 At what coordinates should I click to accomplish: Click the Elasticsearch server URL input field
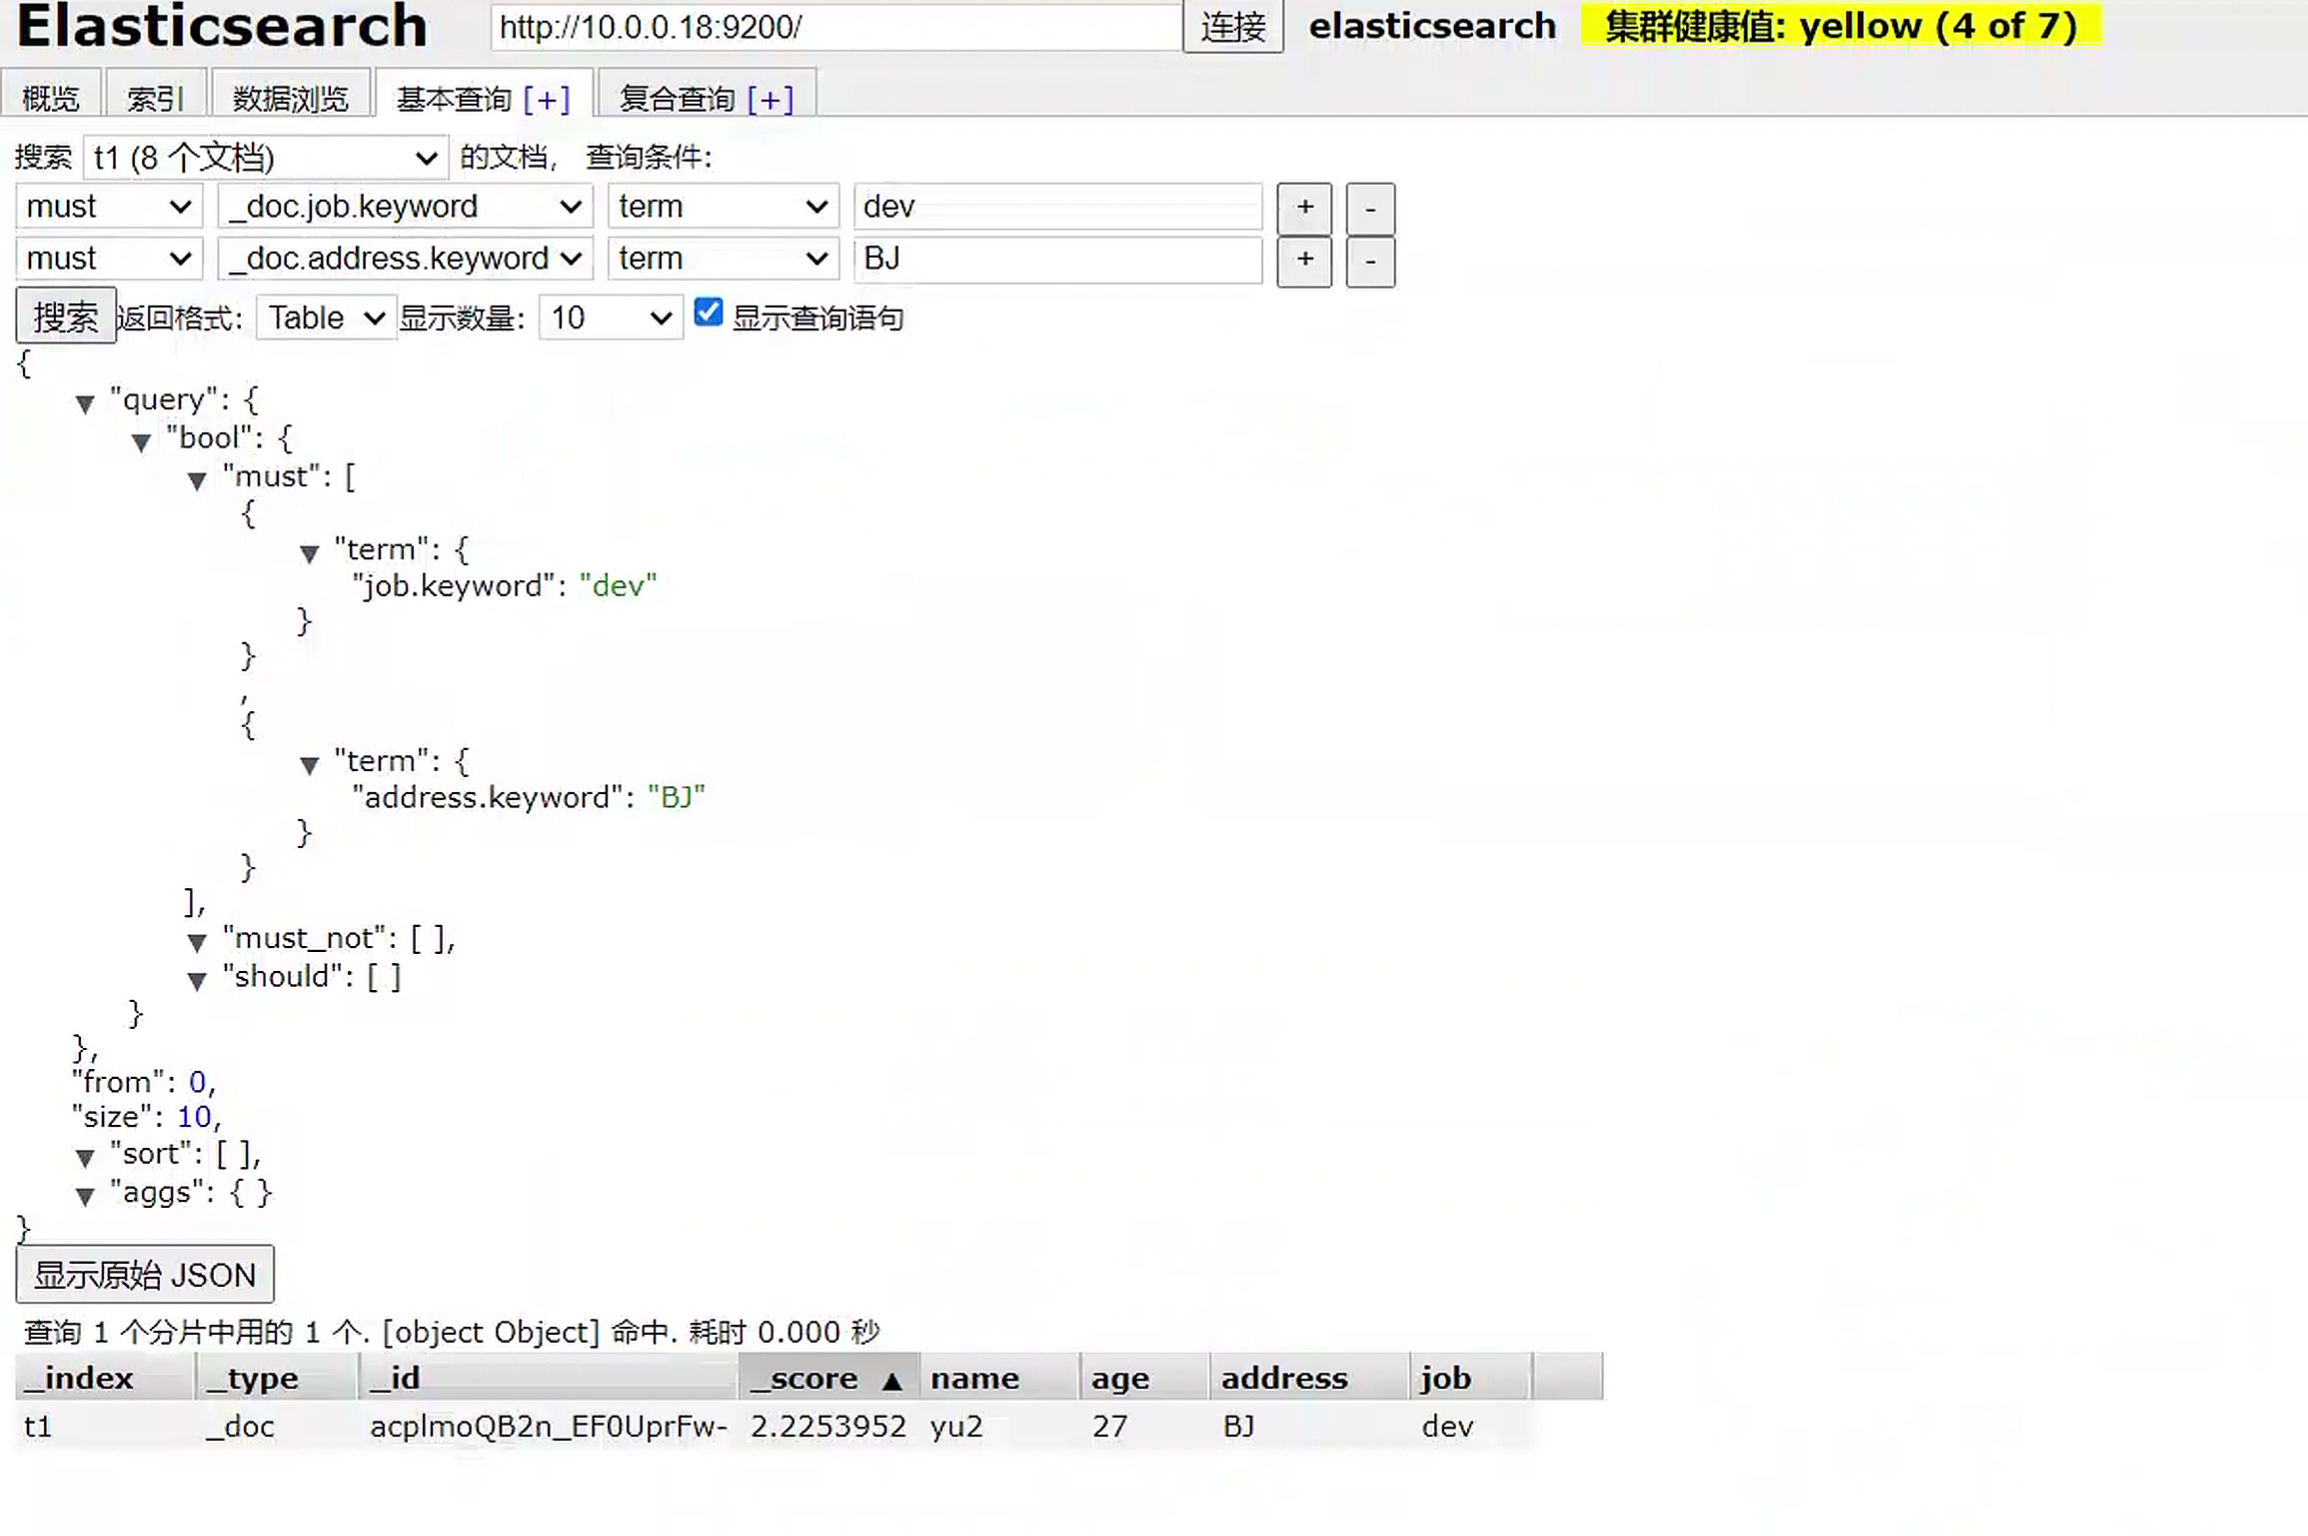[x=833, y=27]
